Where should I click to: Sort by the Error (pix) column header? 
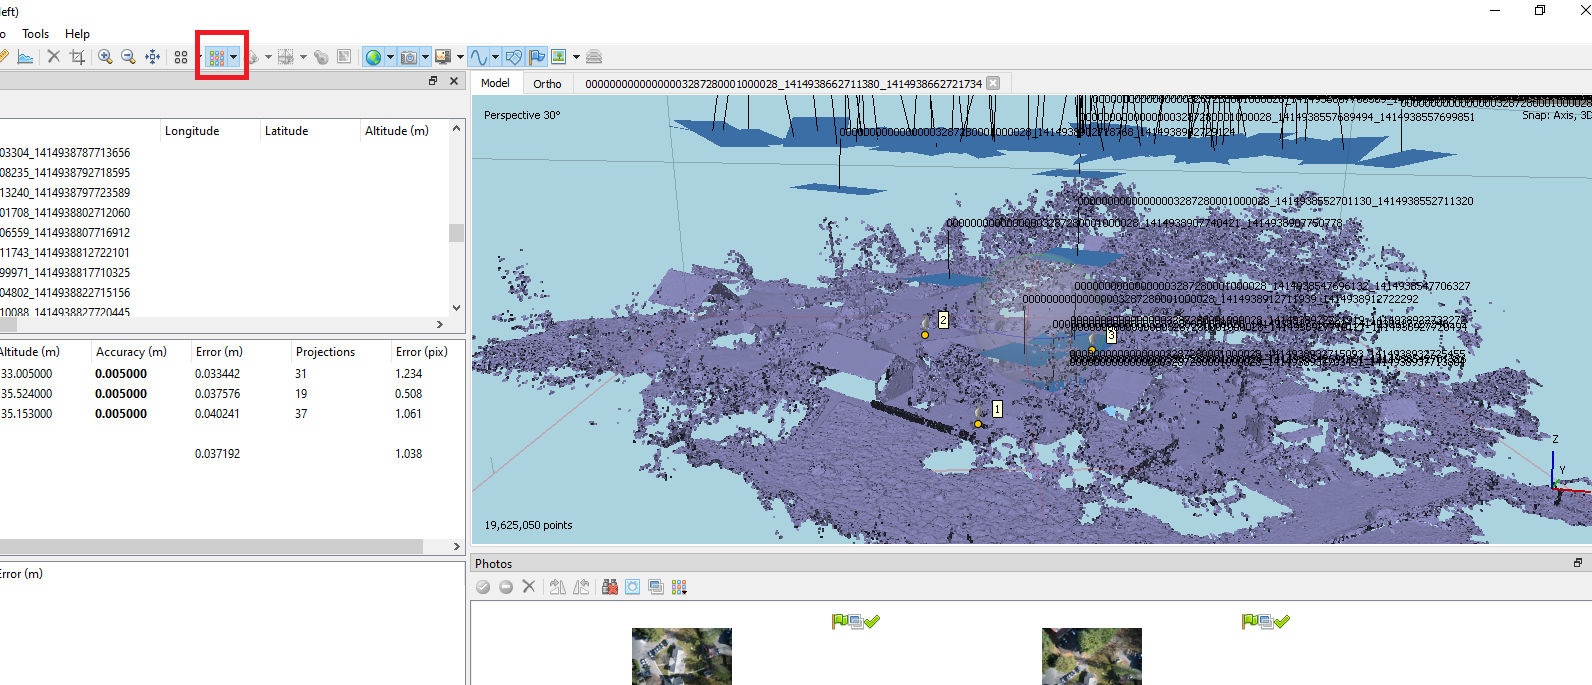click(421, 351)
